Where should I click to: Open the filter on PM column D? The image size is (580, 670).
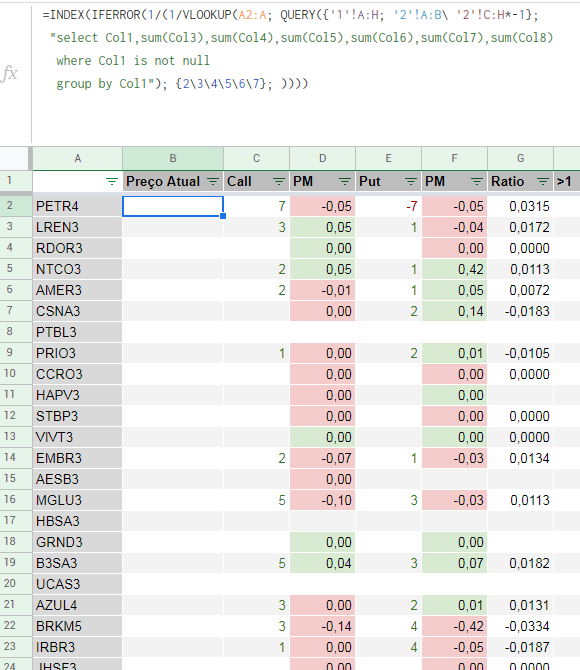(x=344, y=182)
